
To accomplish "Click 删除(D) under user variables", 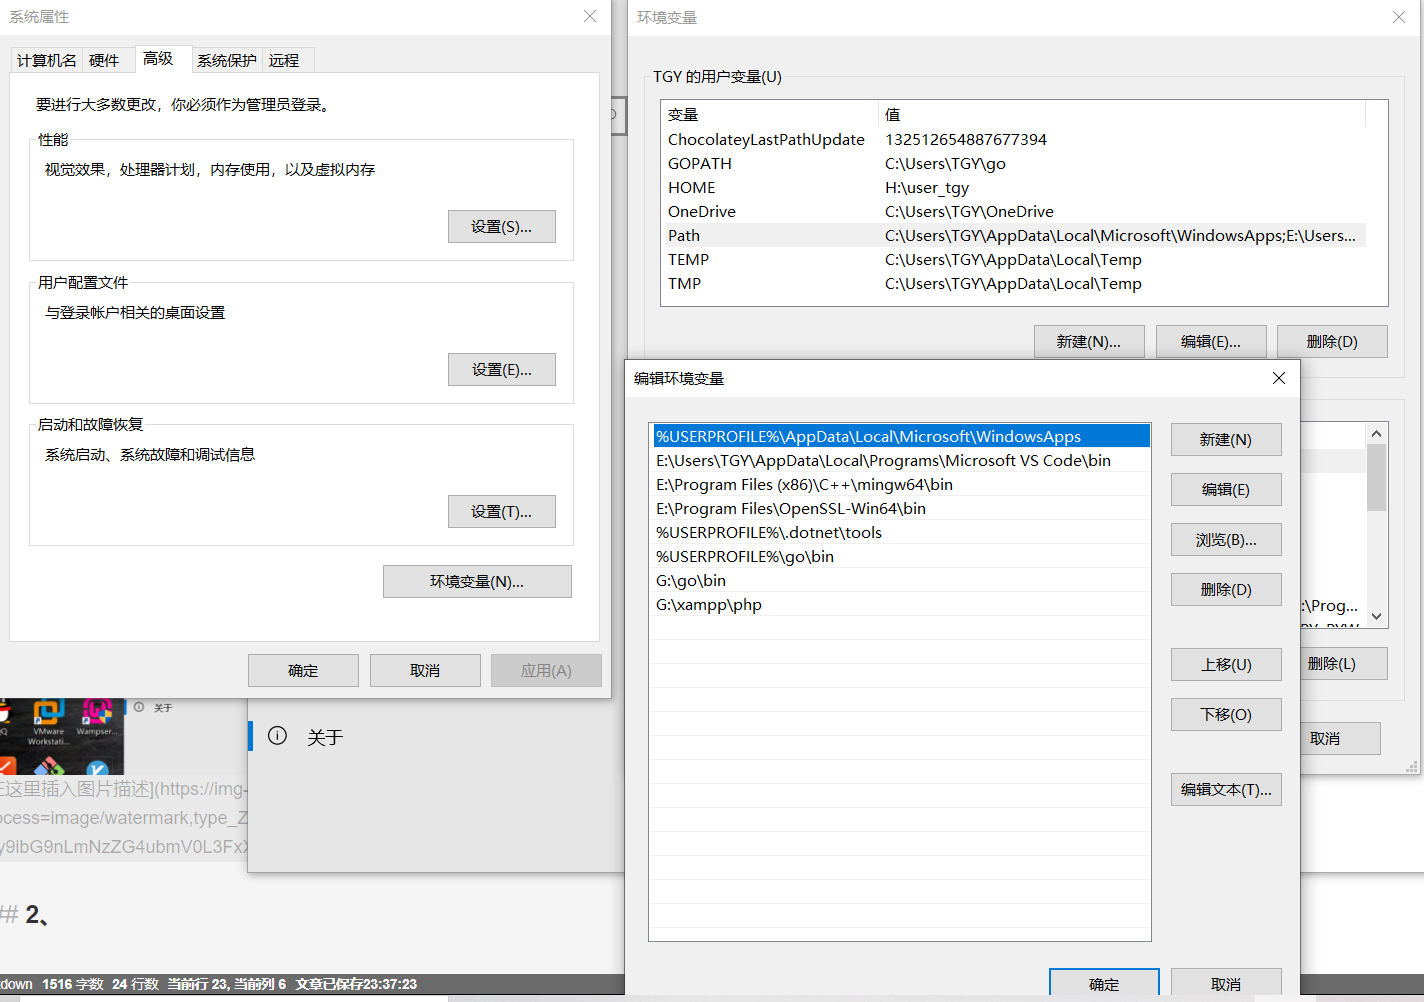I will click(x=1331, y=341).
